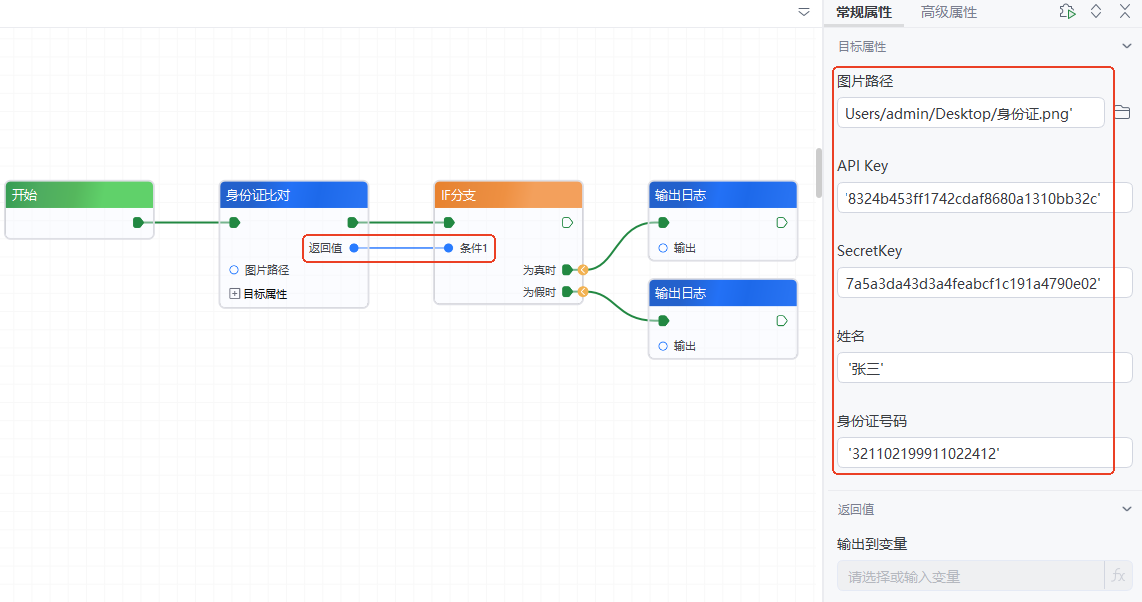Screen dimensions: 1142x602
Task: Click the 返回值 blue data port
Action: tap(354, 247)
